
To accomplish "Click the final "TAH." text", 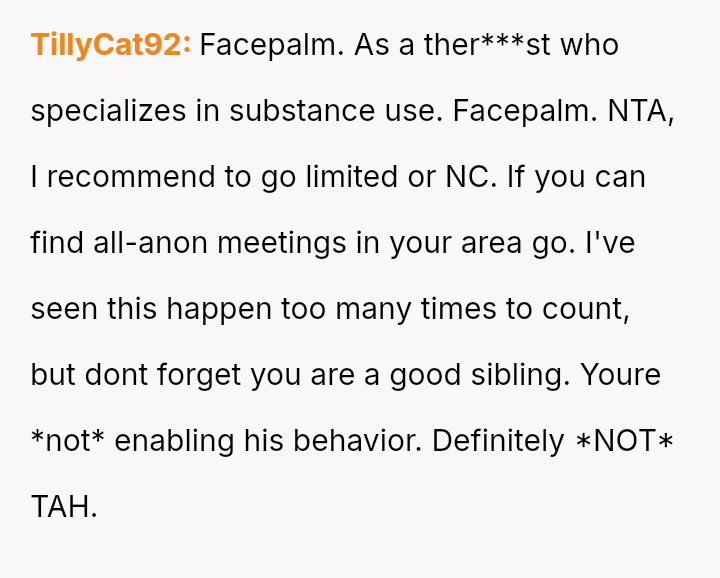I will point(64,507).
